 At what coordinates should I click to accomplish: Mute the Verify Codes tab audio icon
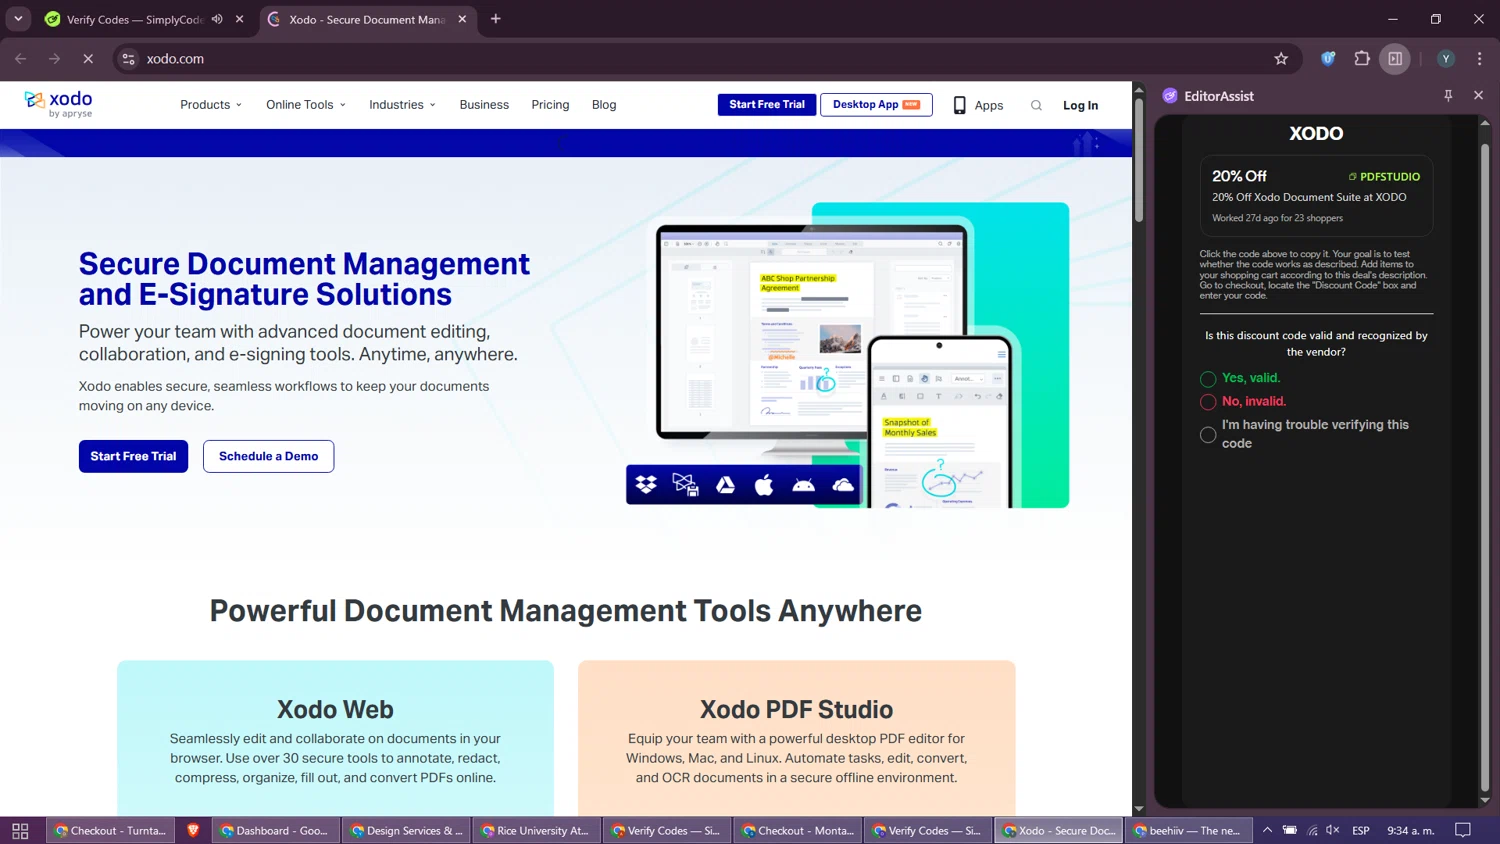[217, 19]
